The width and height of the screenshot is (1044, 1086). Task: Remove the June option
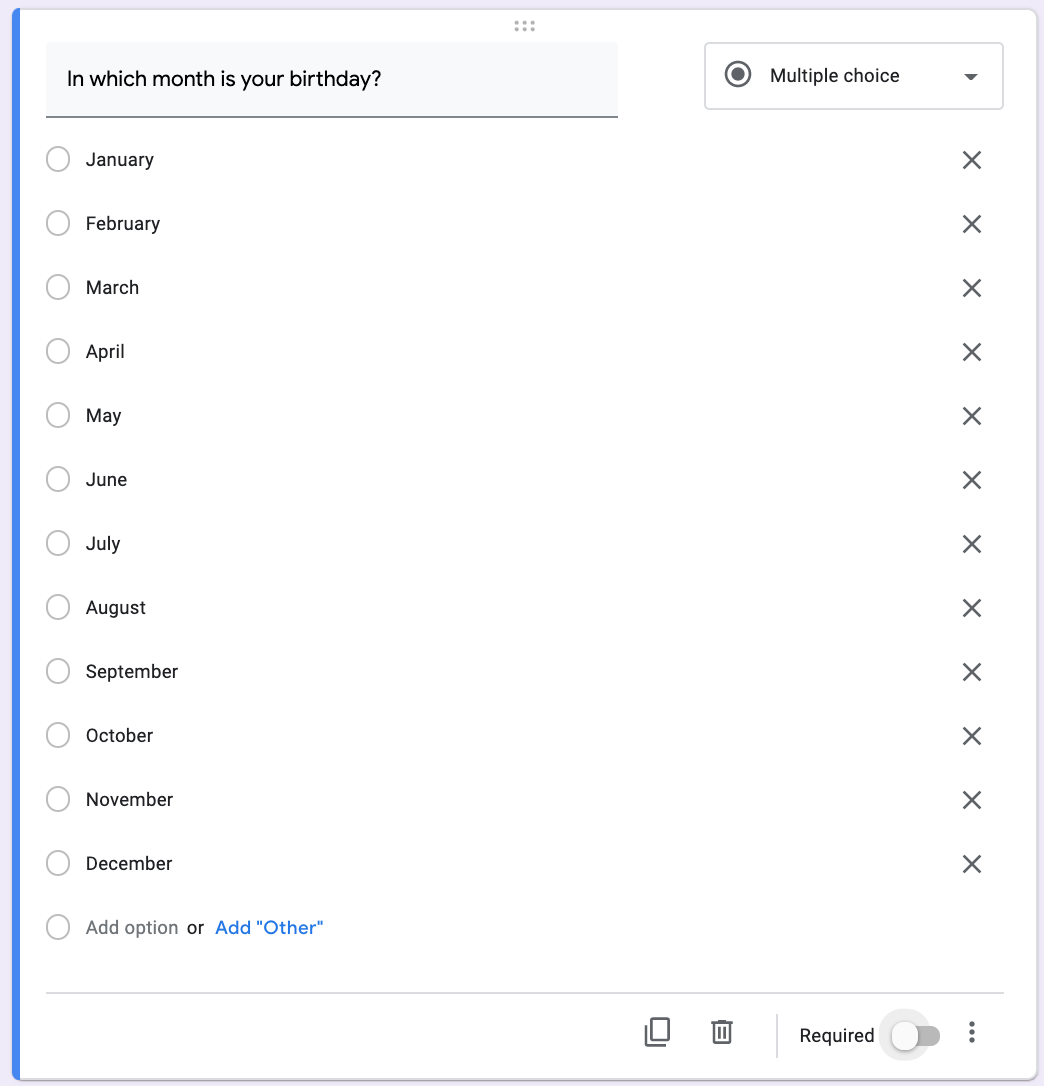coord(972,480)
